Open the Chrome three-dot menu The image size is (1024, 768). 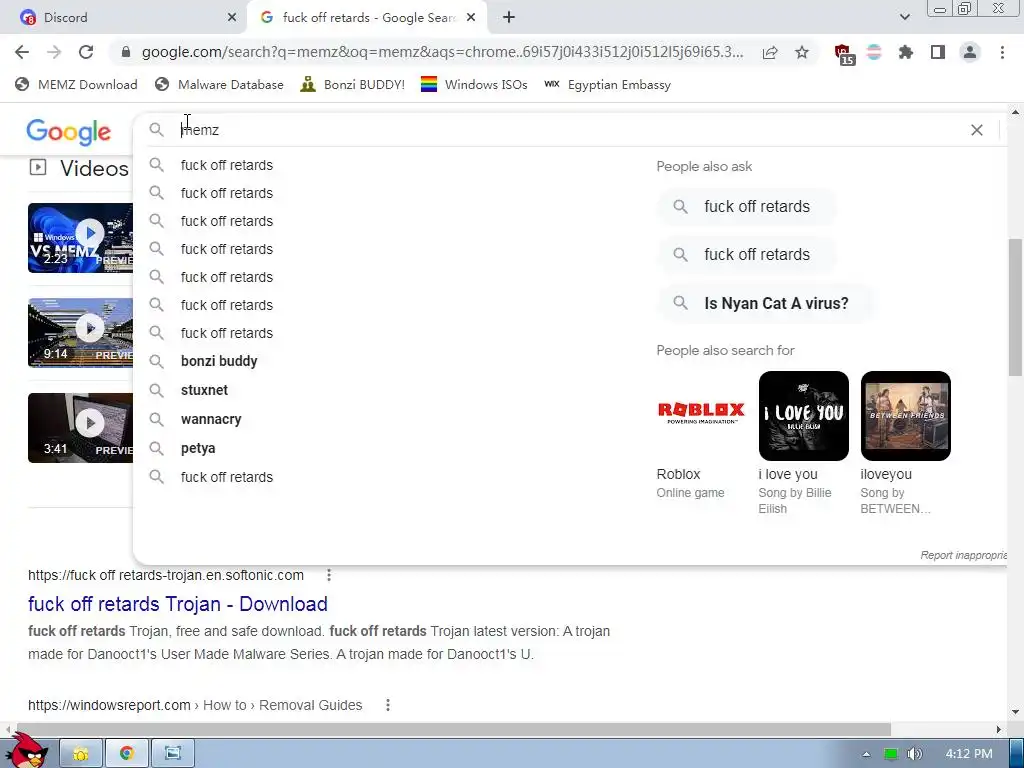pyautogui.click(x=1002, y=52)
